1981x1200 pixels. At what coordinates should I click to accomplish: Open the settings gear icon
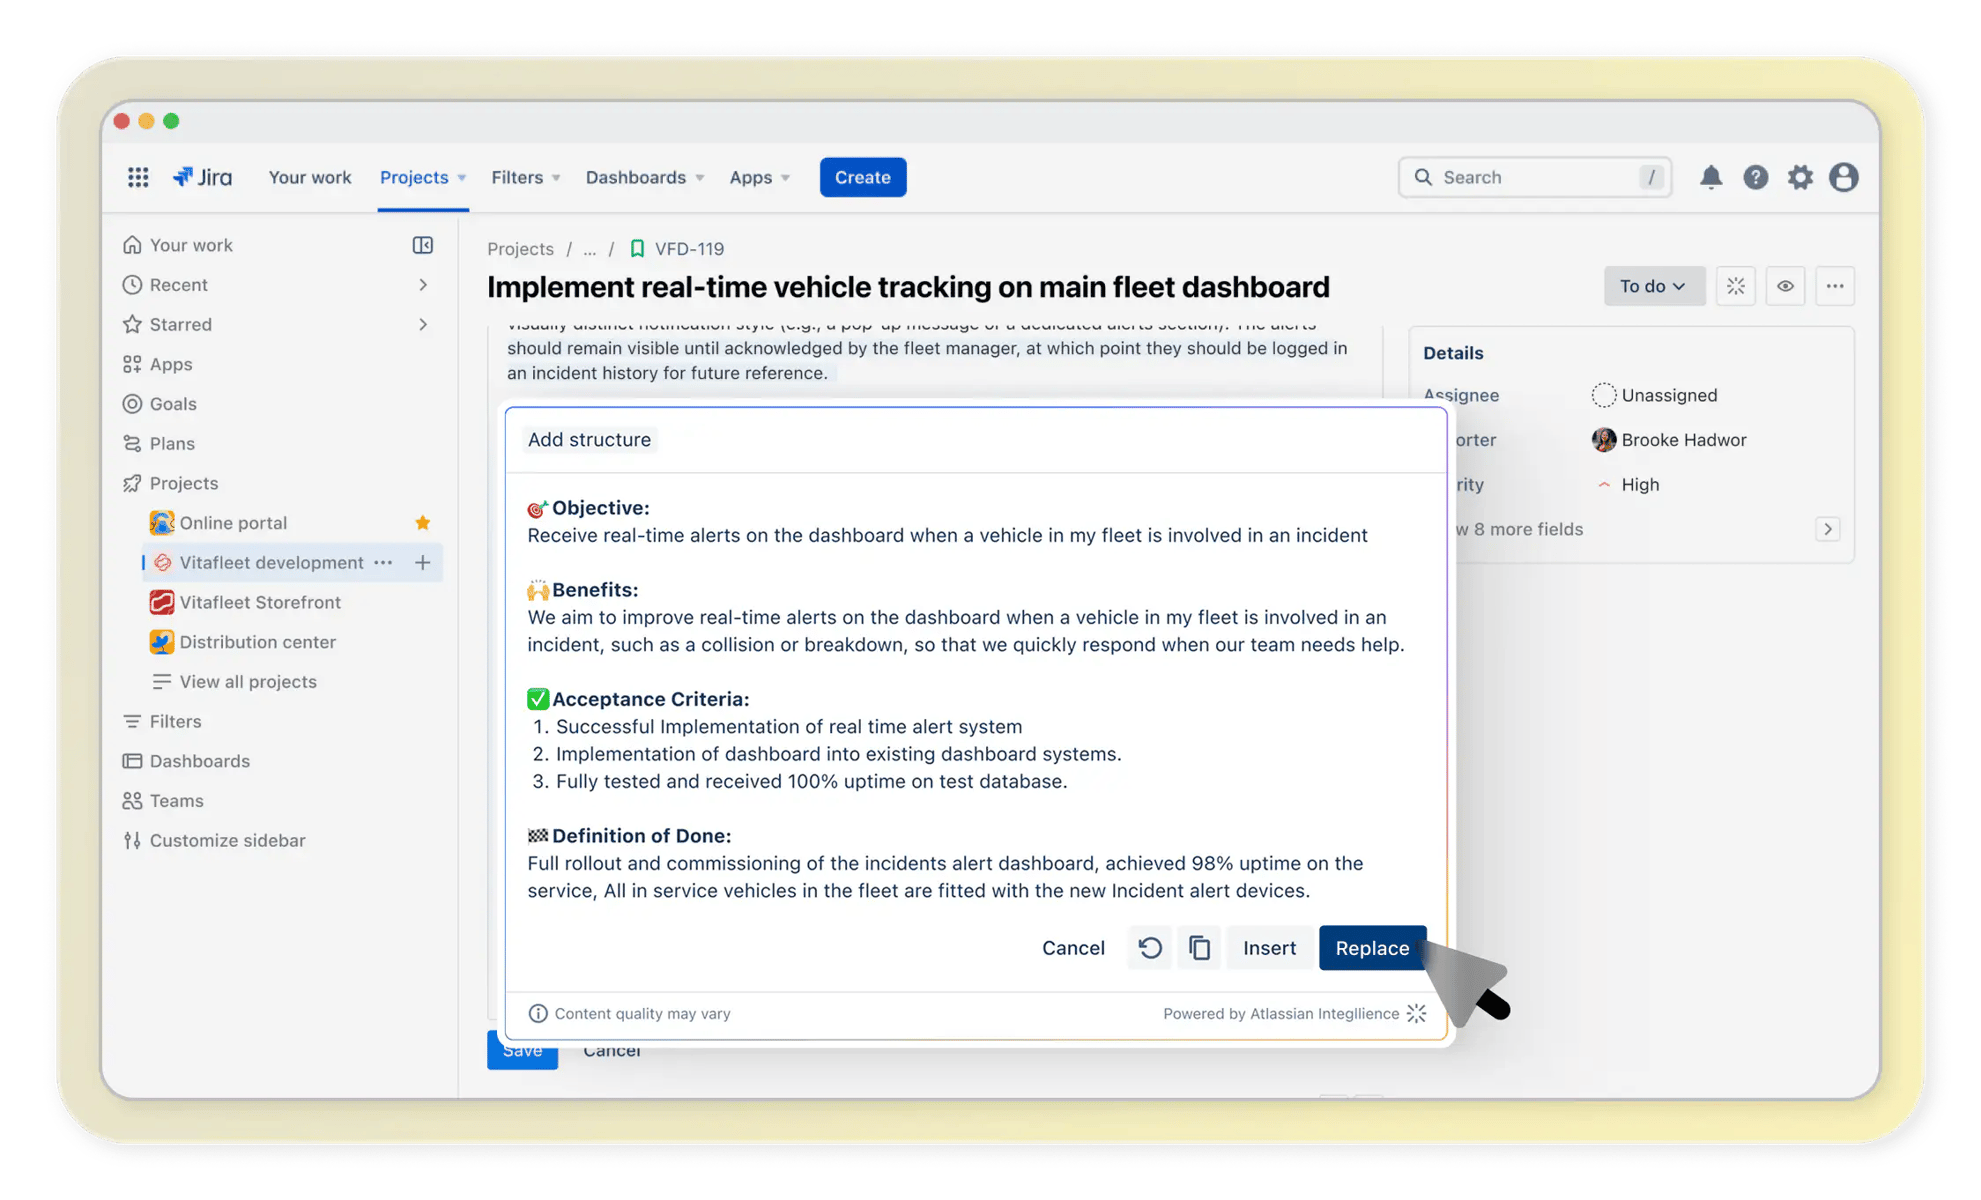pyautogui.click(x=1800, y=177)
